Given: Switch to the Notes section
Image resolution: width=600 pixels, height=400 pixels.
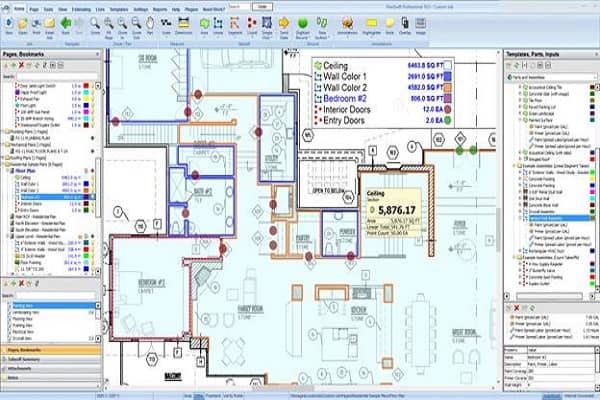Looking at the screenshot, I should [x=51, y=378].
